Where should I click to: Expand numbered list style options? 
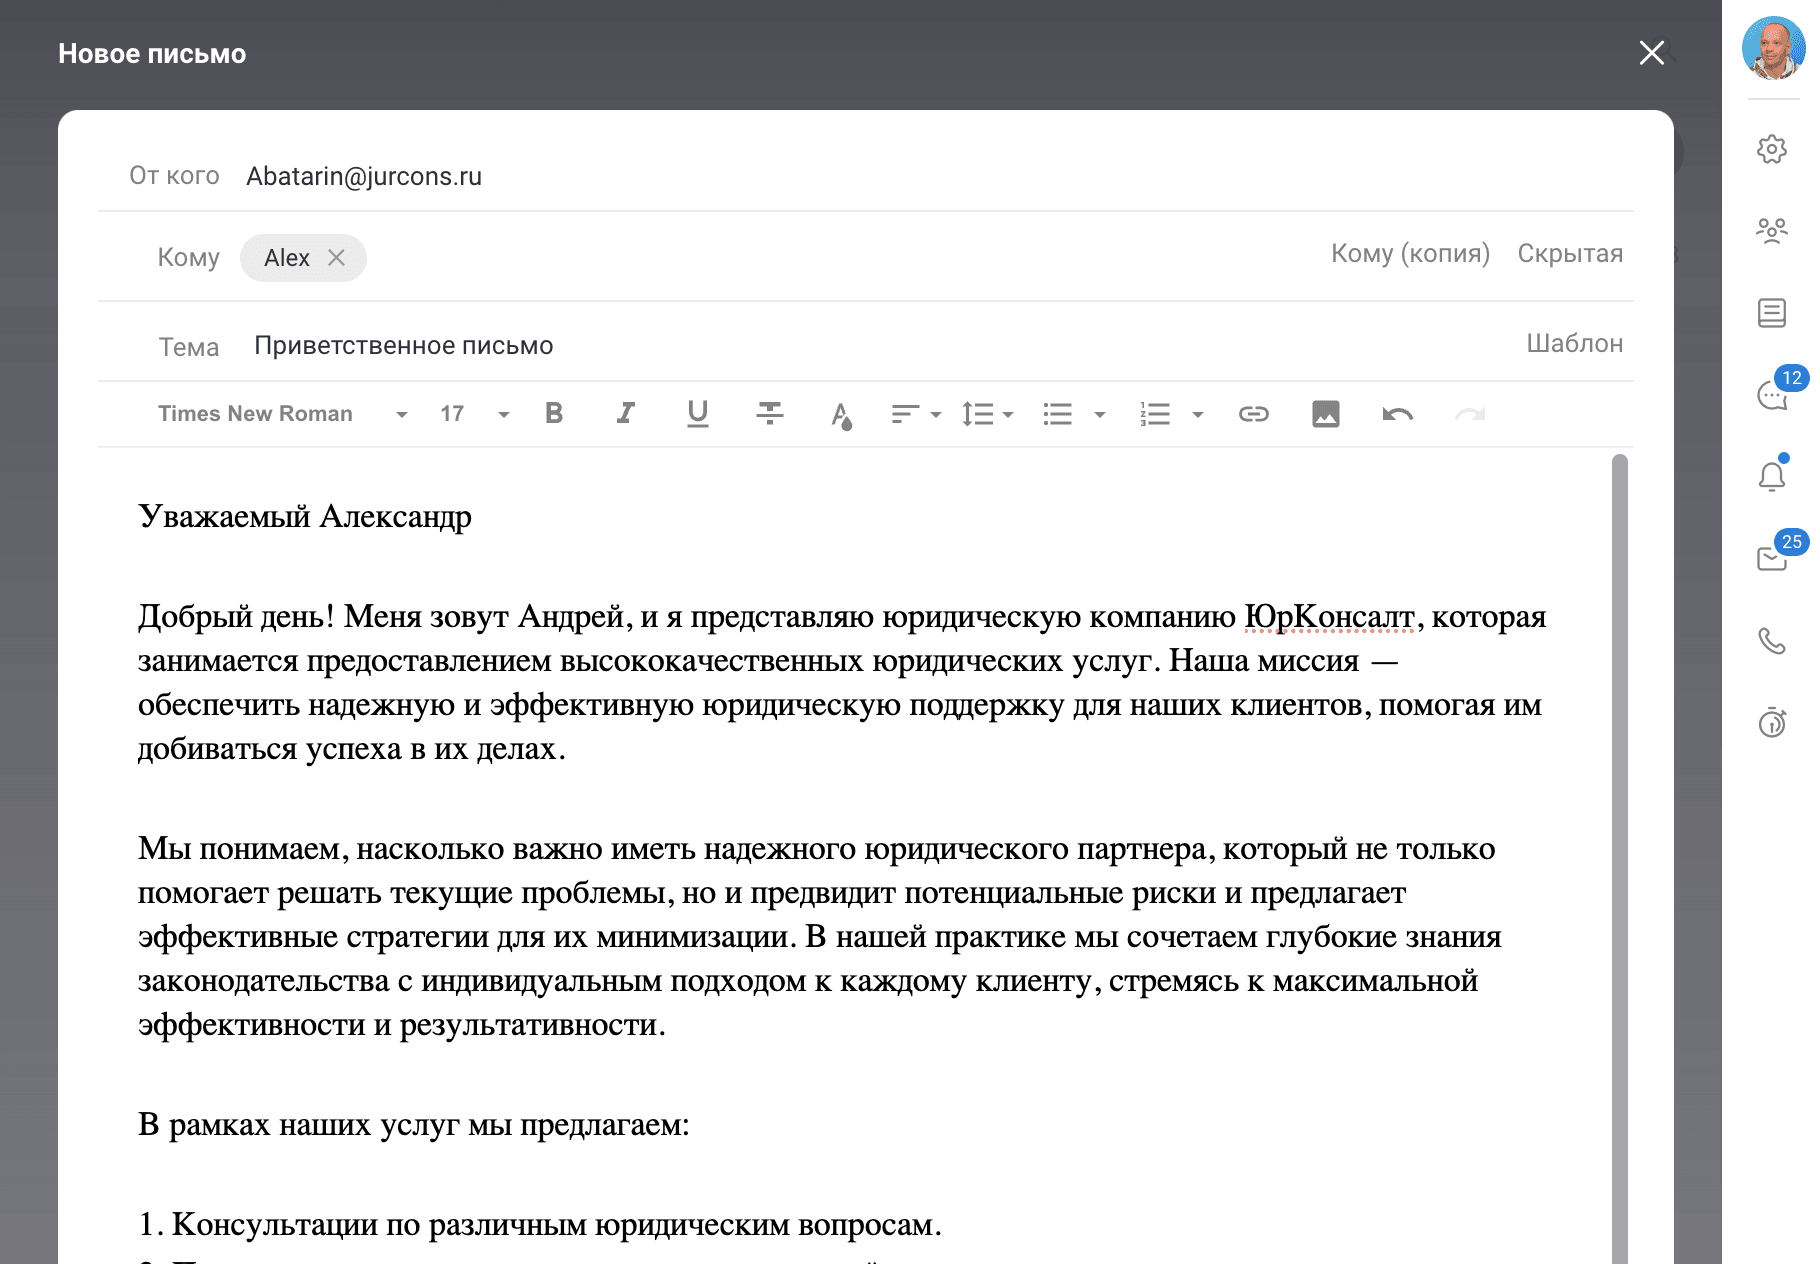[x=1198, y=414]
